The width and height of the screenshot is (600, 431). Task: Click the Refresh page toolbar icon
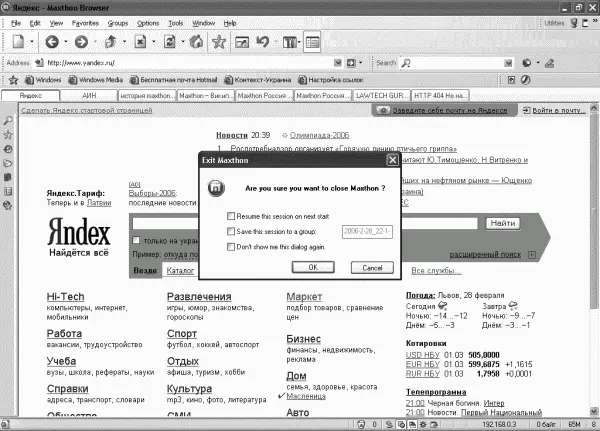tap(170, 42)
